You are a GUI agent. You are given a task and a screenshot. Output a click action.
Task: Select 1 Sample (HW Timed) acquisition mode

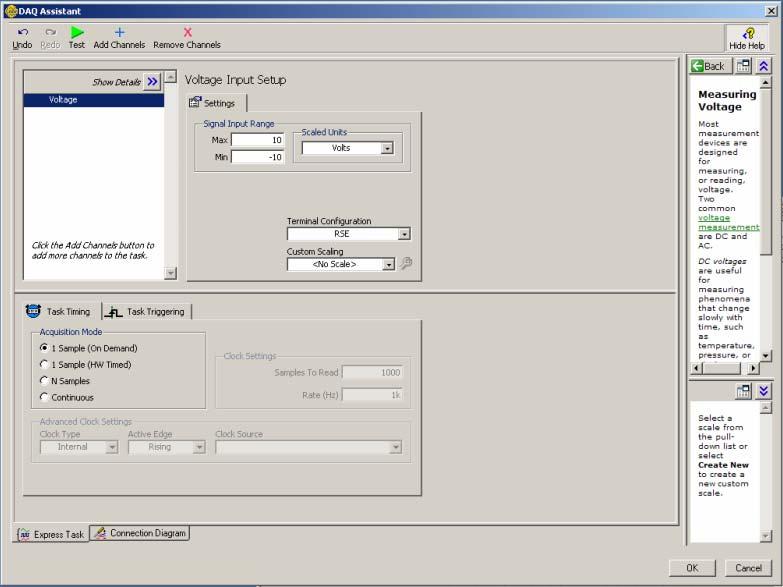click(x=44, y=364)
